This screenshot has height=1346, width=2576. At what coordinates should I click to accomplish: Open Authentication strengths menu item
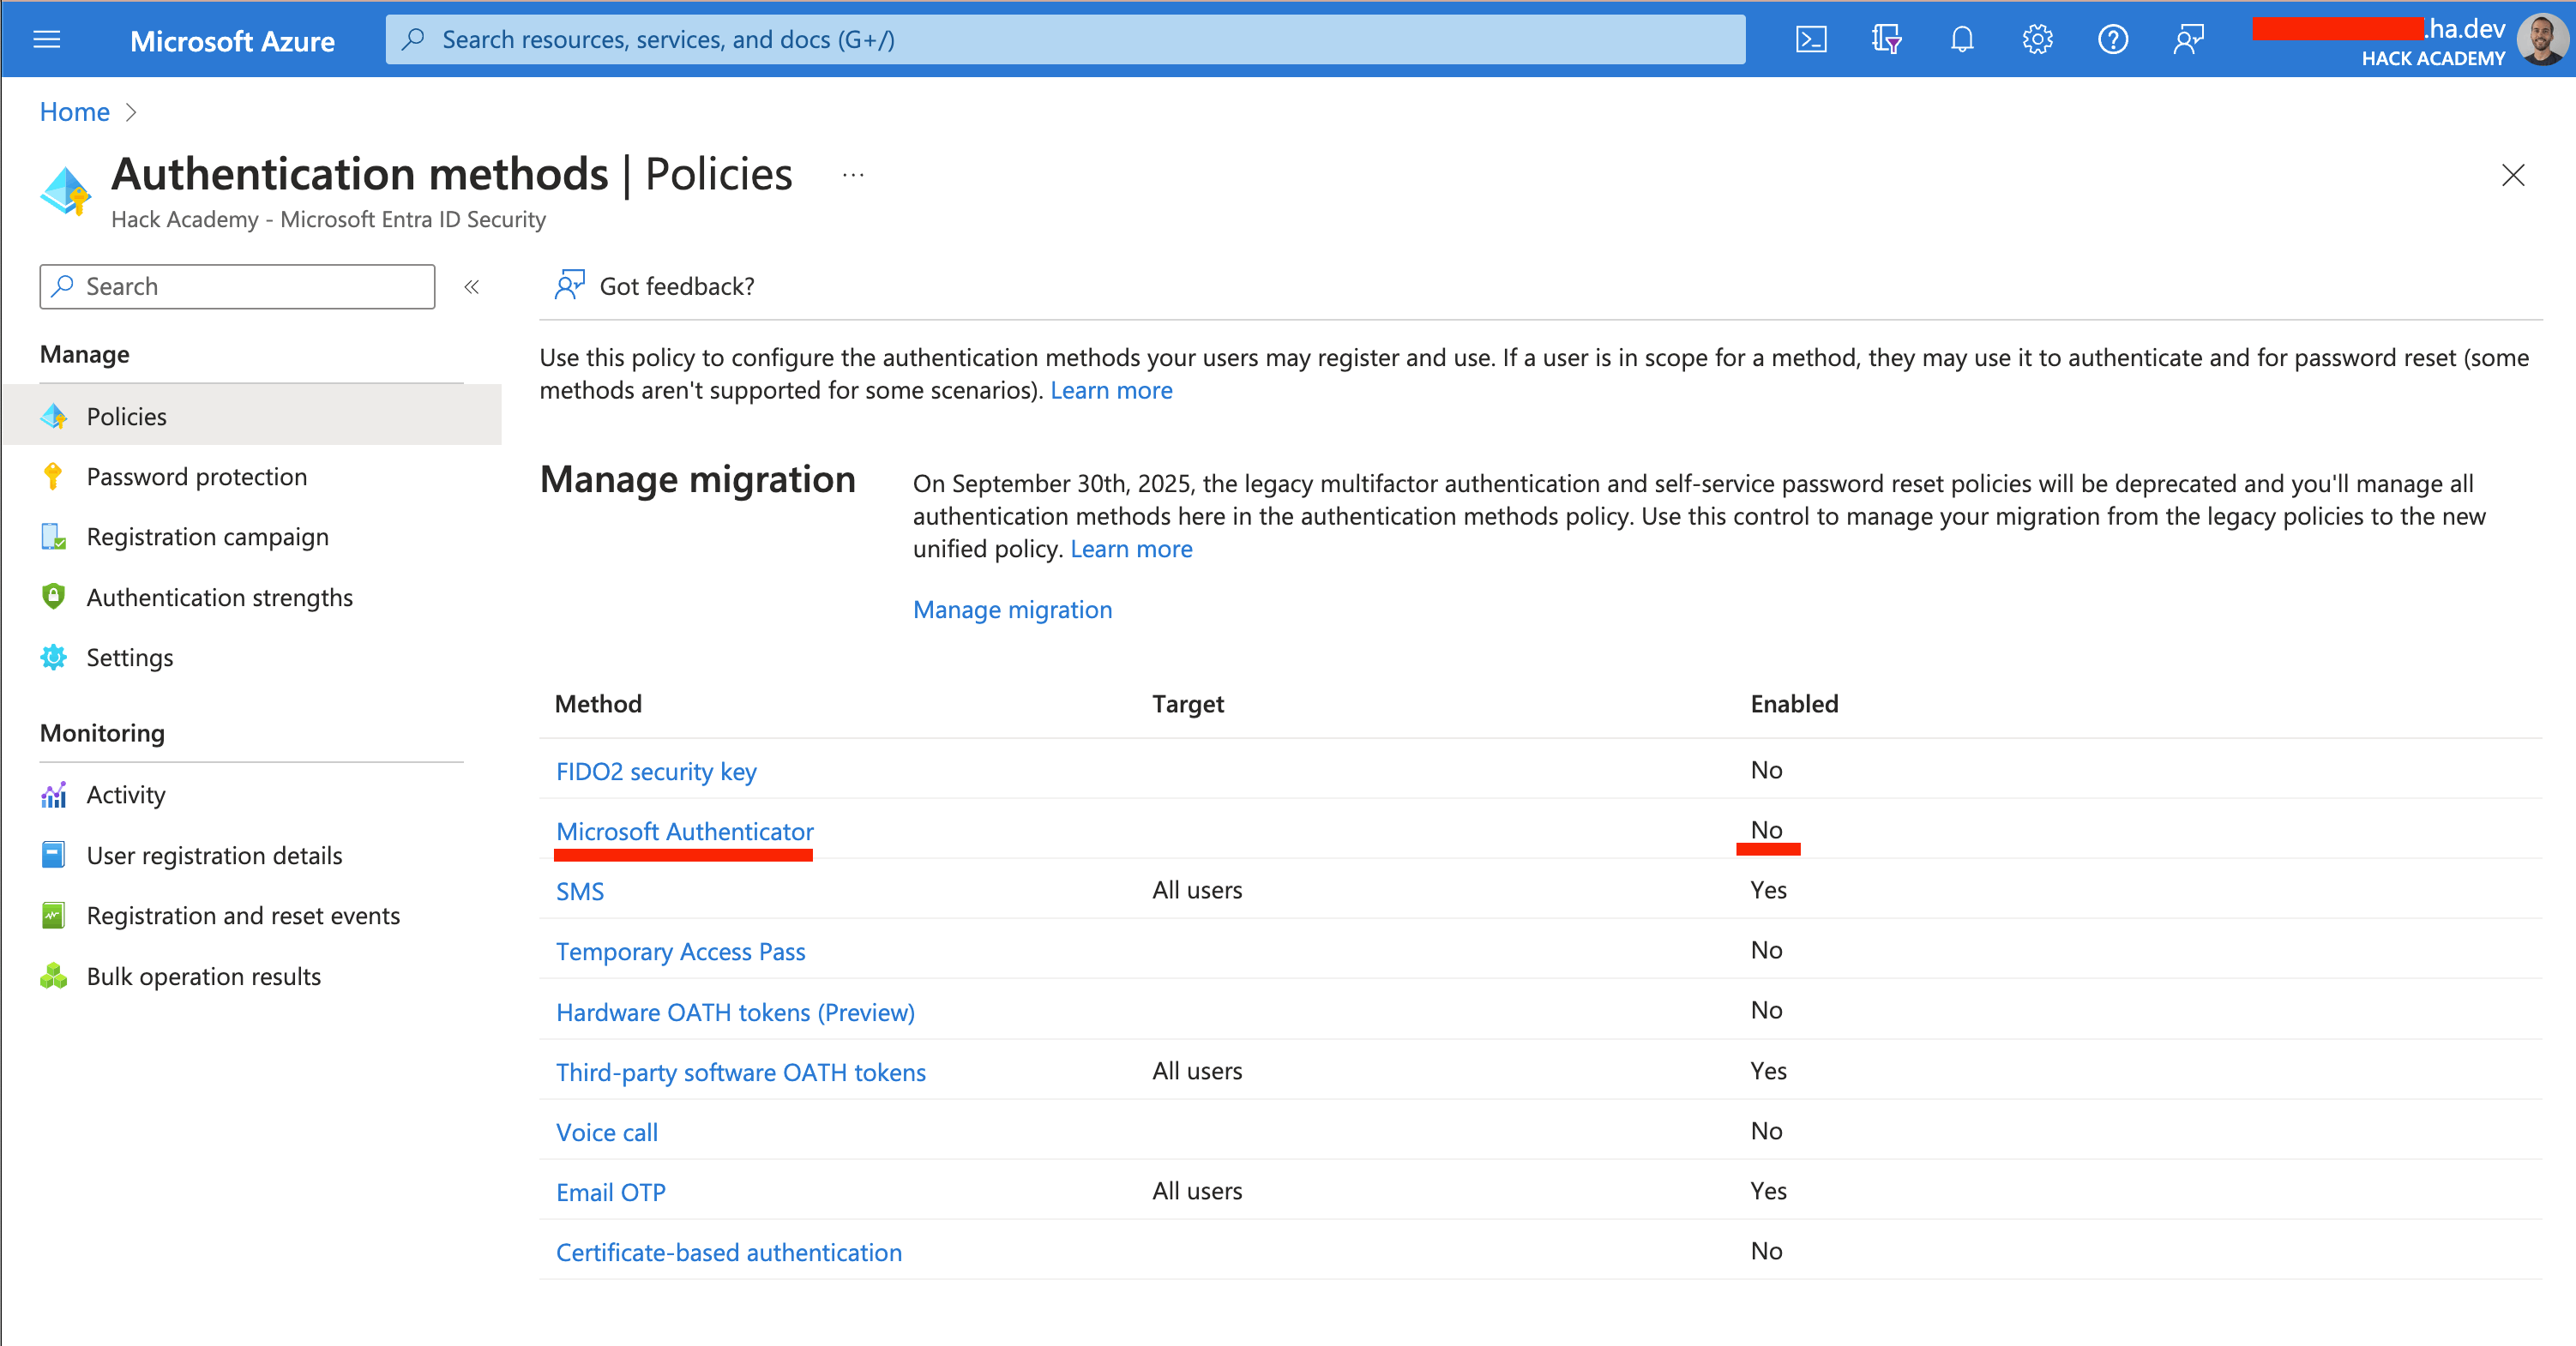click(x=219, y=597)
